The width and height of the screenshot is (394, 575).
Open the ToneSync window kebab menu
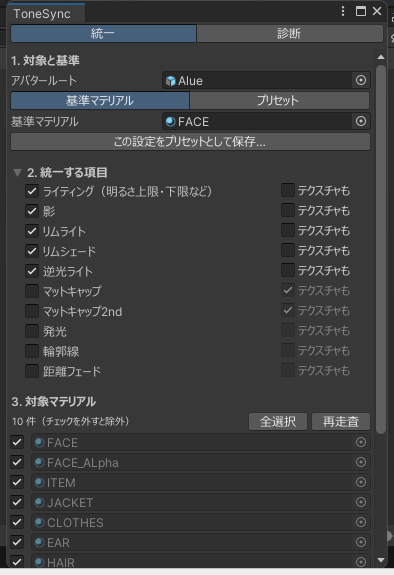click(343, 11)
